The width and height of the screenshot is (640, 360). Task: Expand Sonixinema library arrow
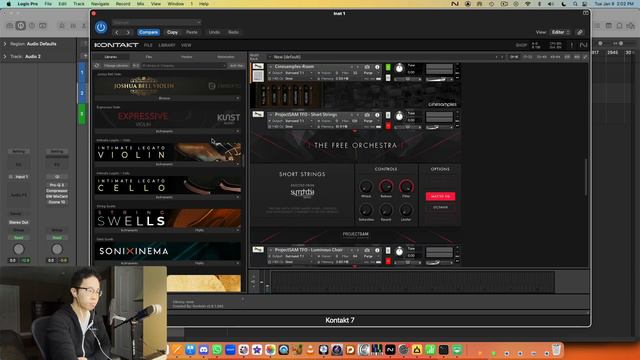pyautogui.click(x=238, y=263)
